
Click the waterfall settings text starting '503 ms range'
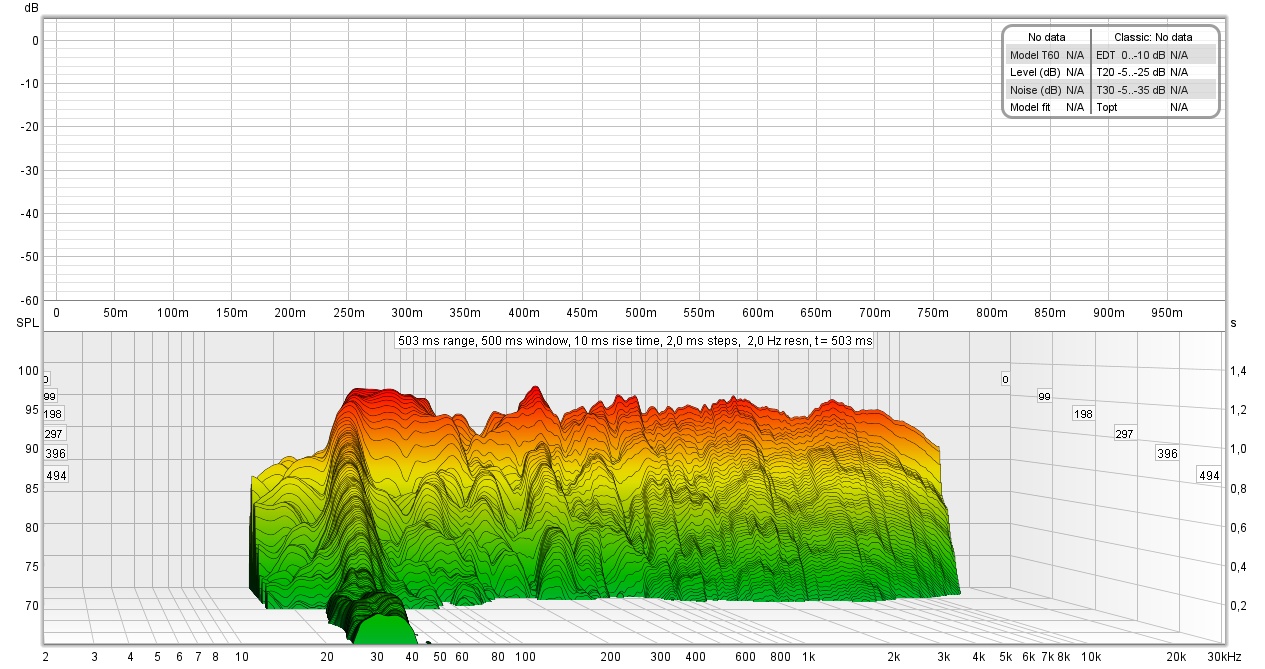pyautogui.click(x=635, y=341)
